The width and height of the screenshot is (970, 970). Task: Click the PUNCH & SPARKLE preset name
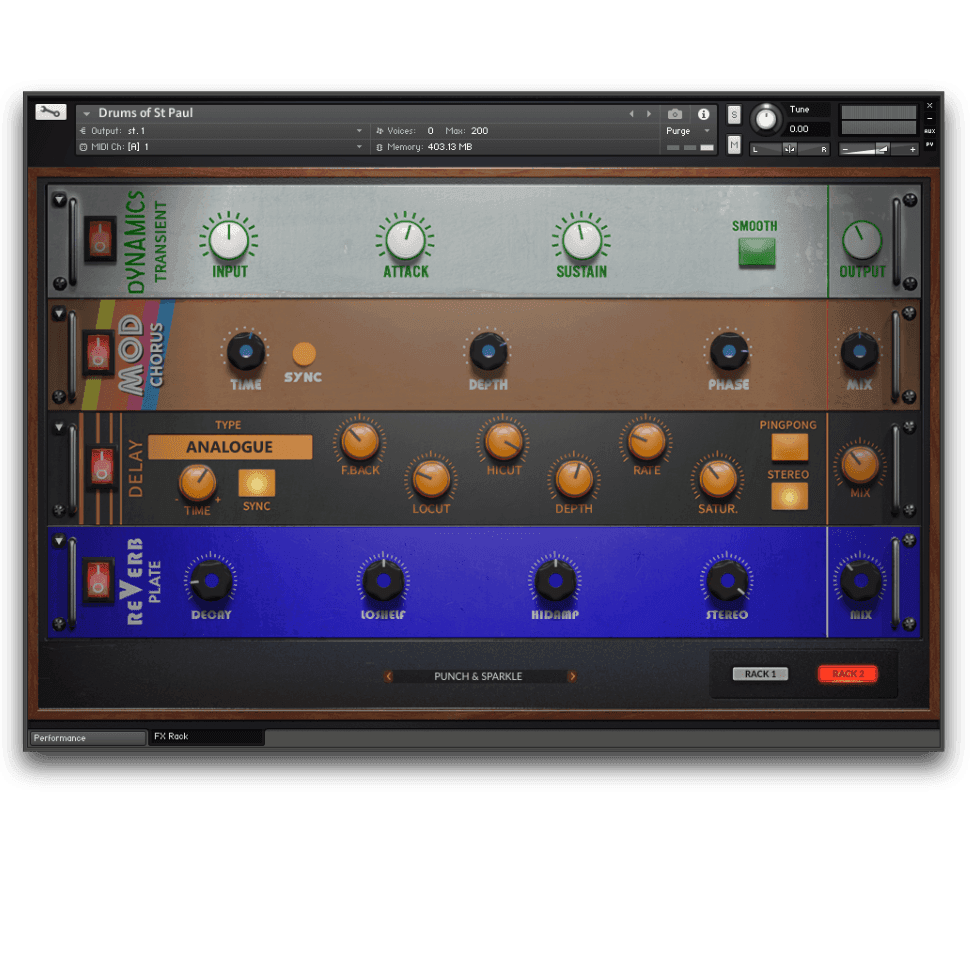click(x=478, y=676)
